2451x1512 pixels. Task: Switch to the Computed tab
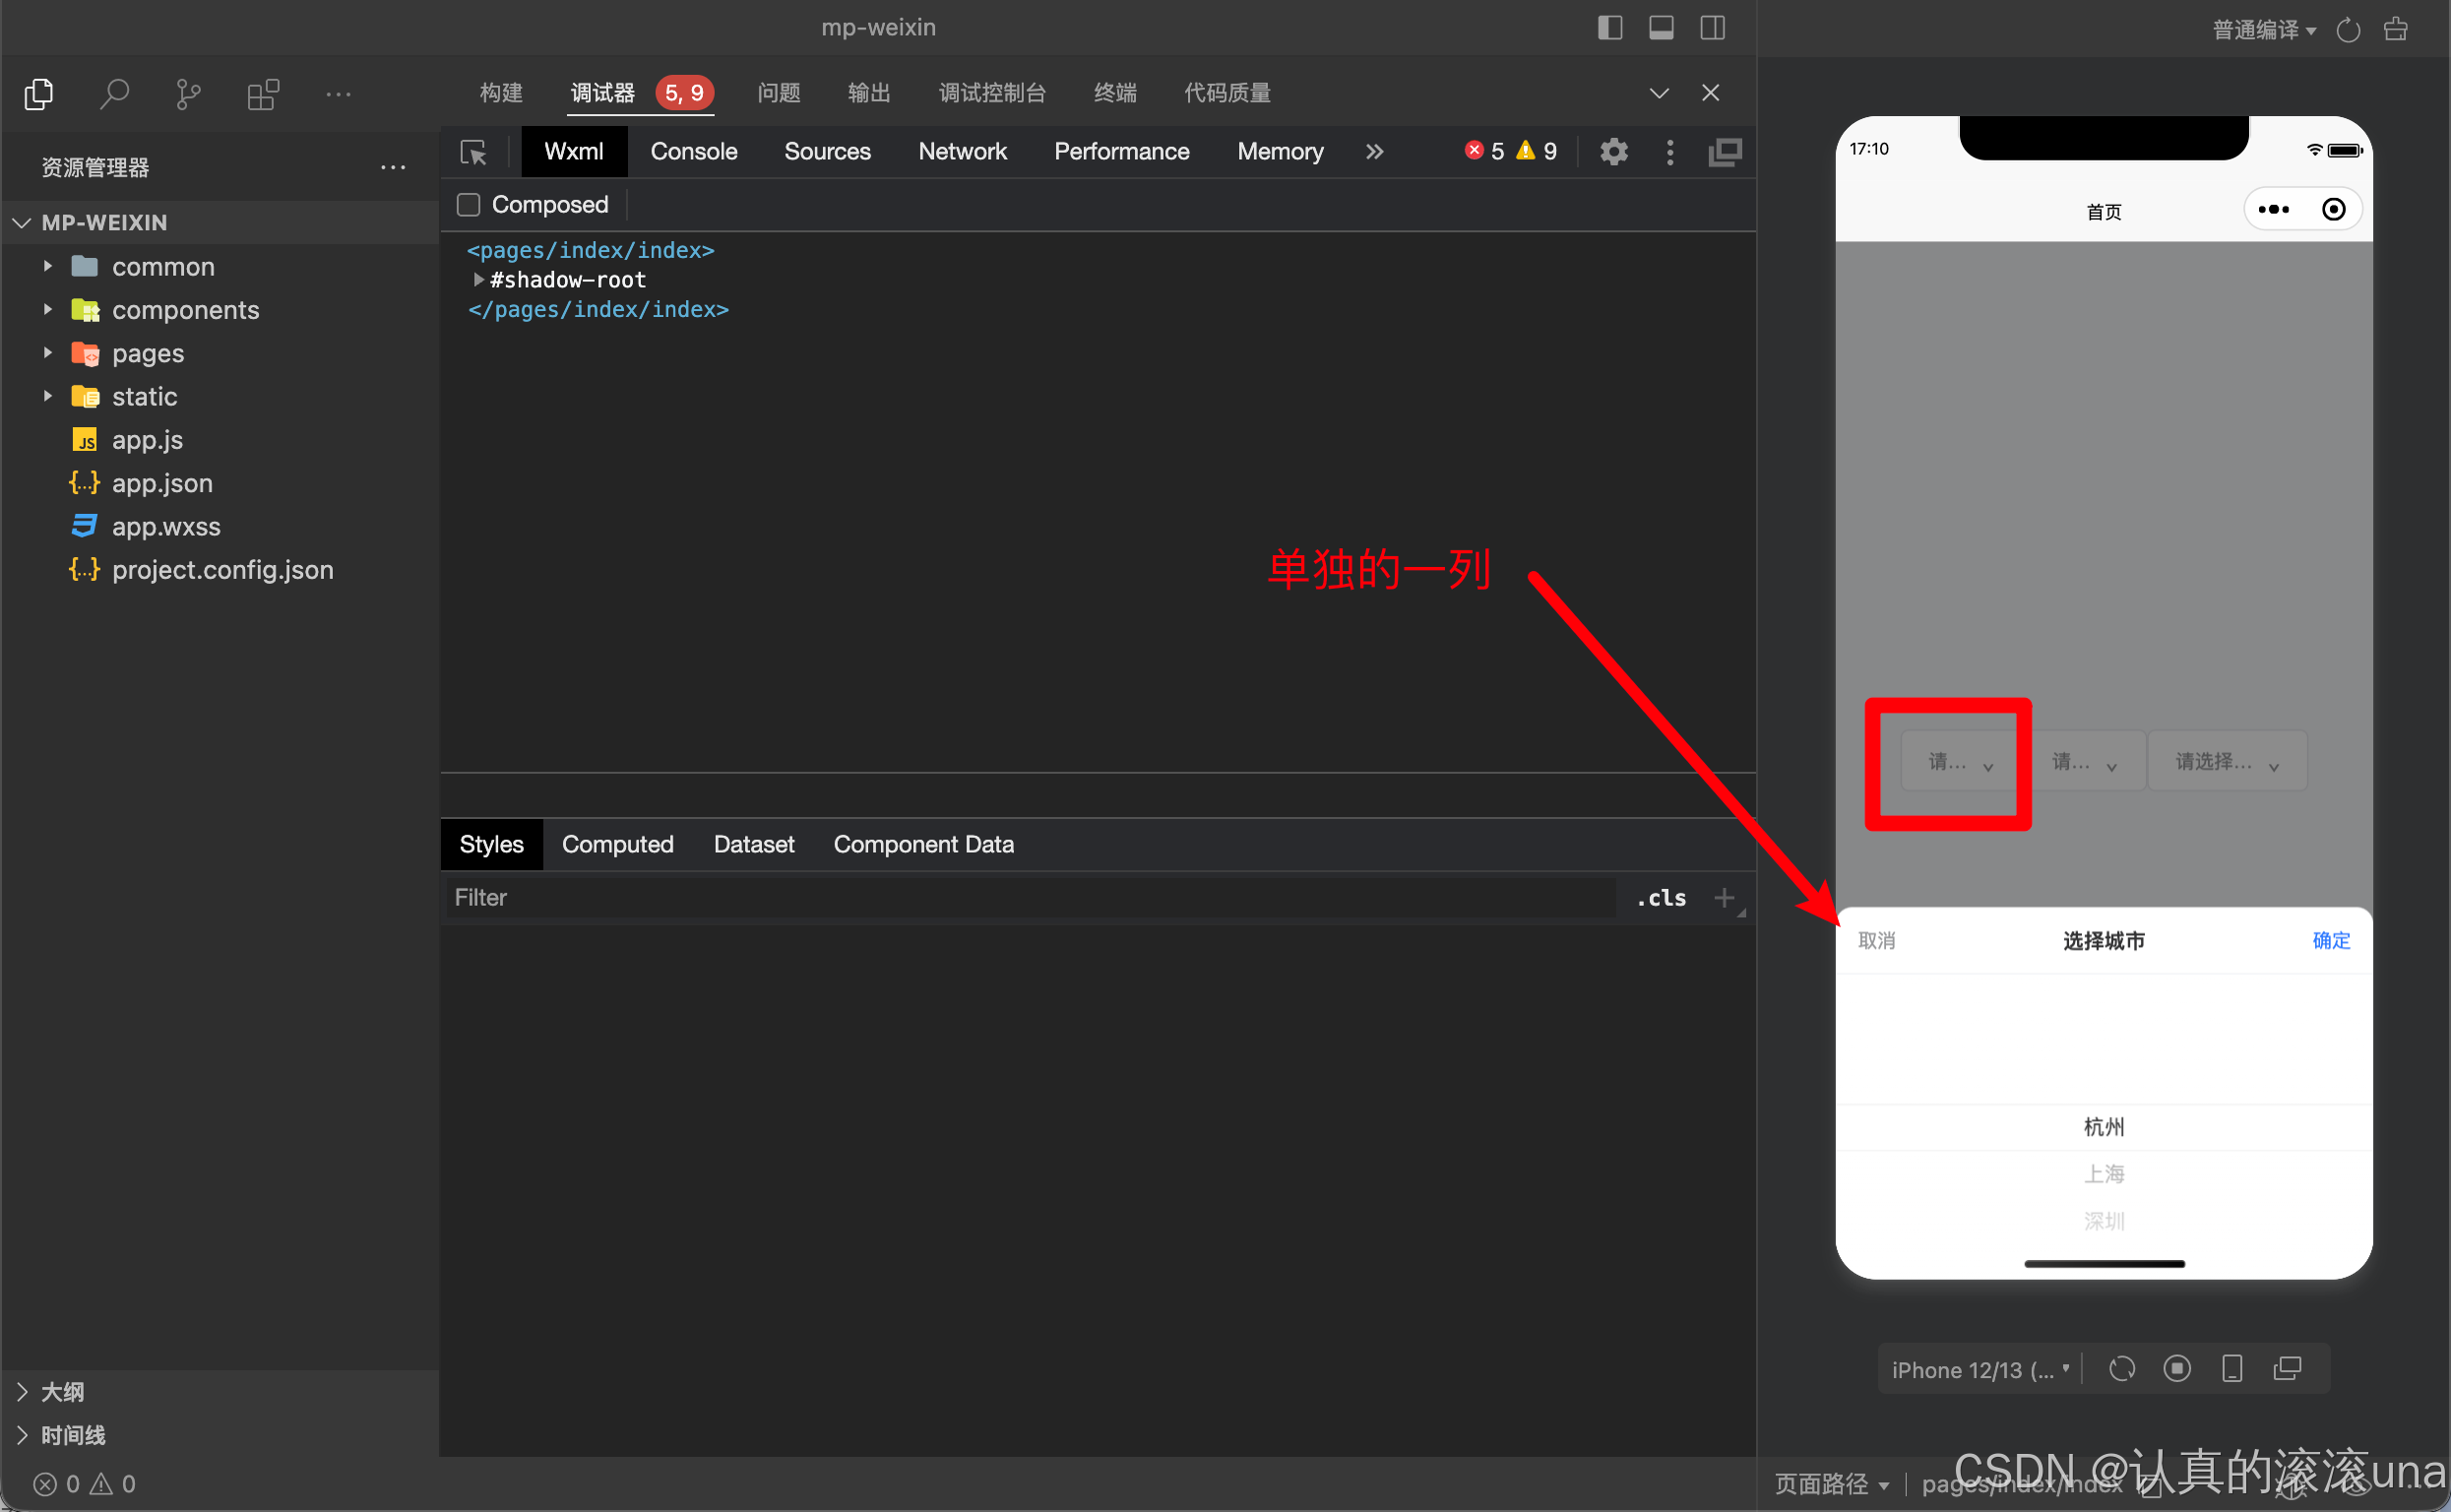pos(617,844)
